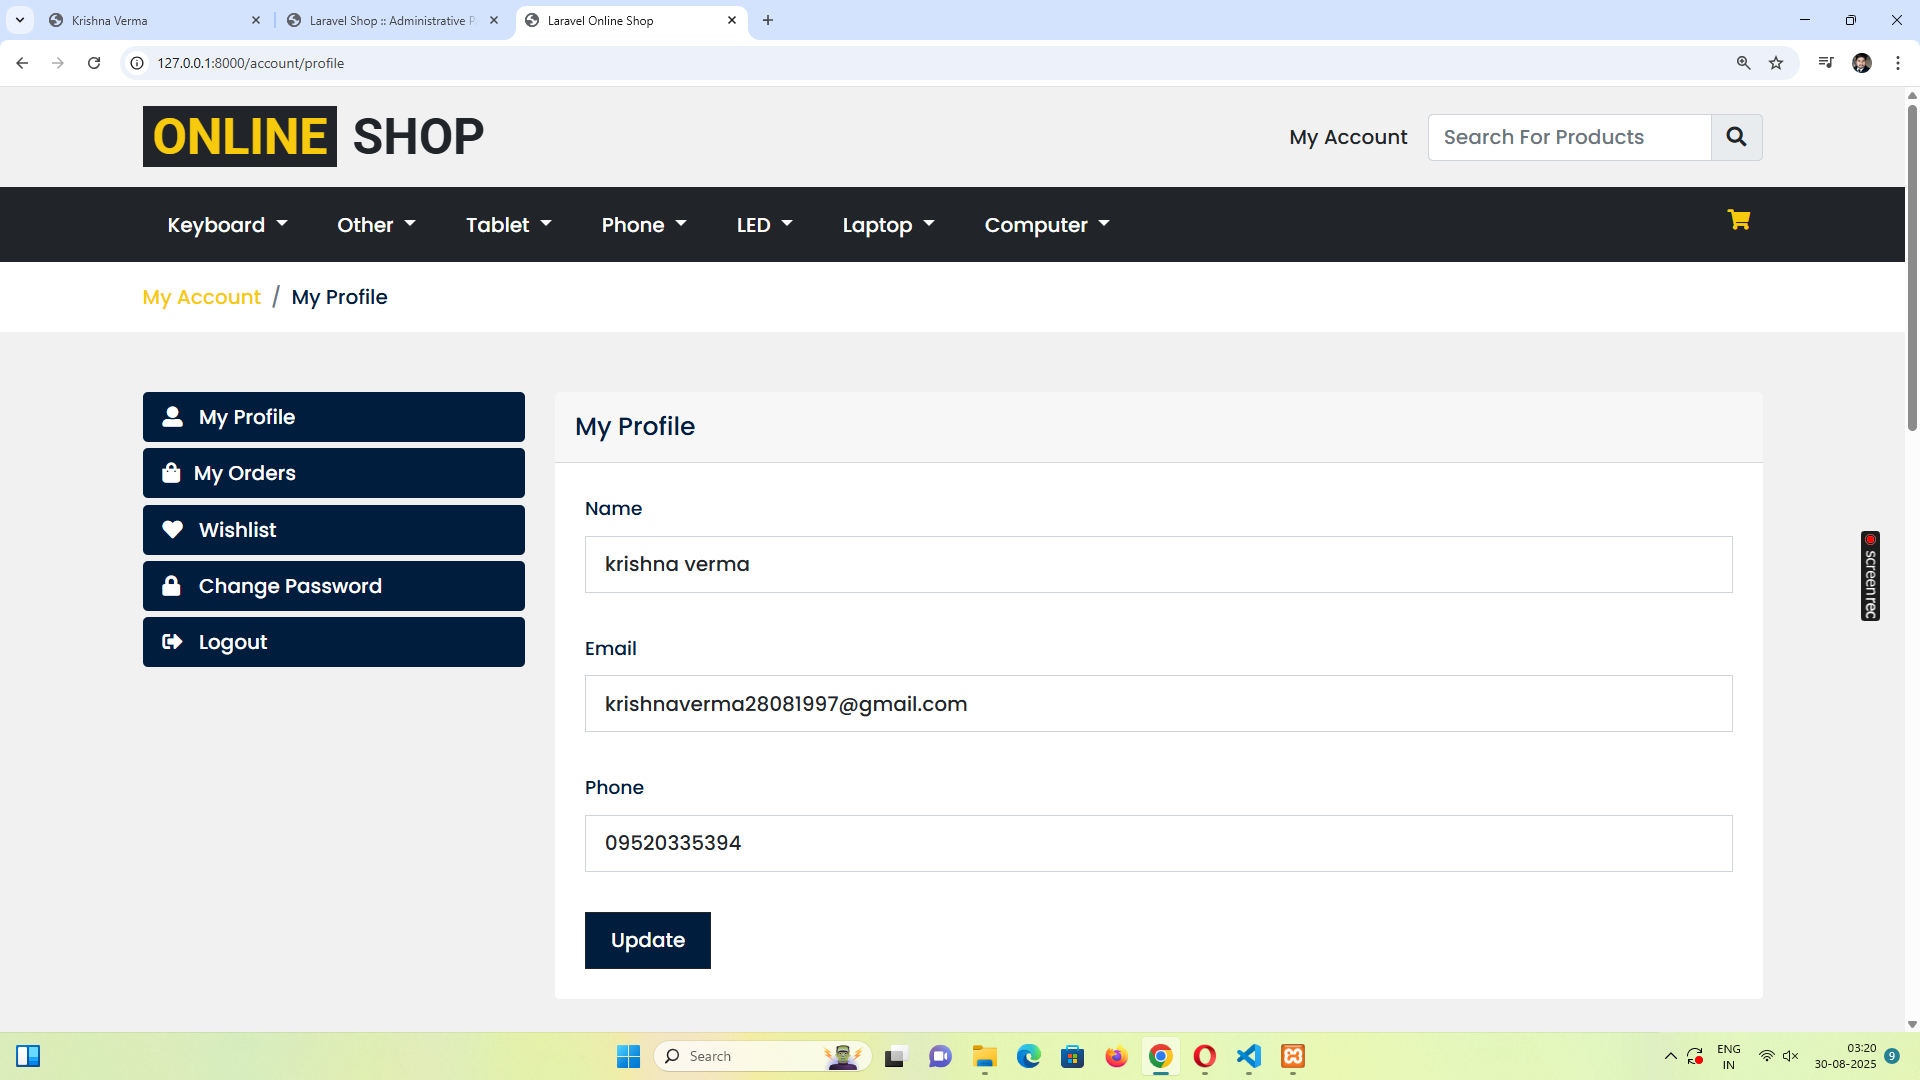Click the Name input field

1158,564
